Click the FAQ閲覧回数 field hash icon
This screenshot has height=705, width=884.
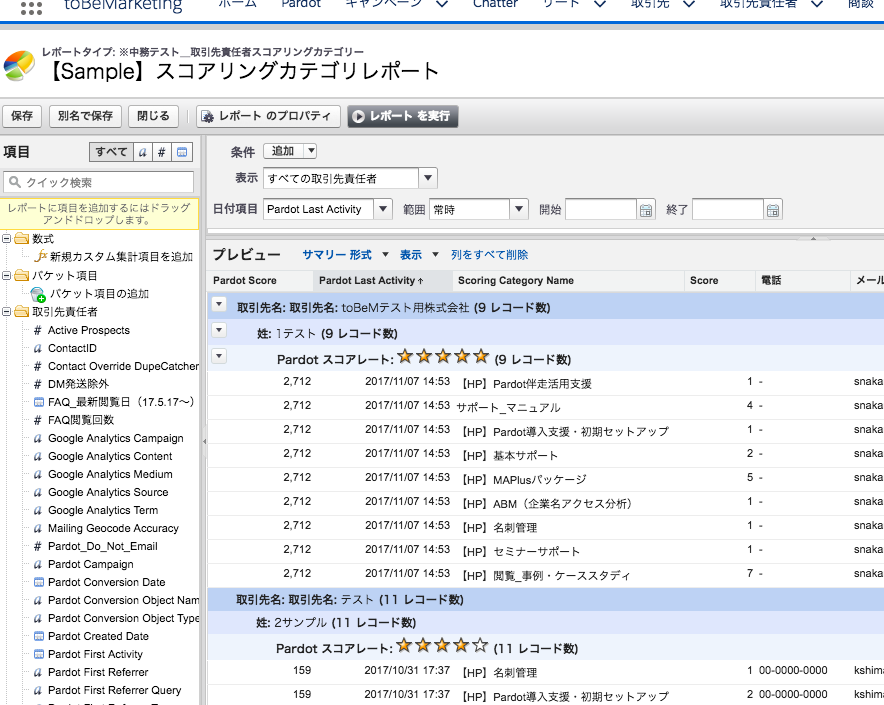tap(38, 420)
